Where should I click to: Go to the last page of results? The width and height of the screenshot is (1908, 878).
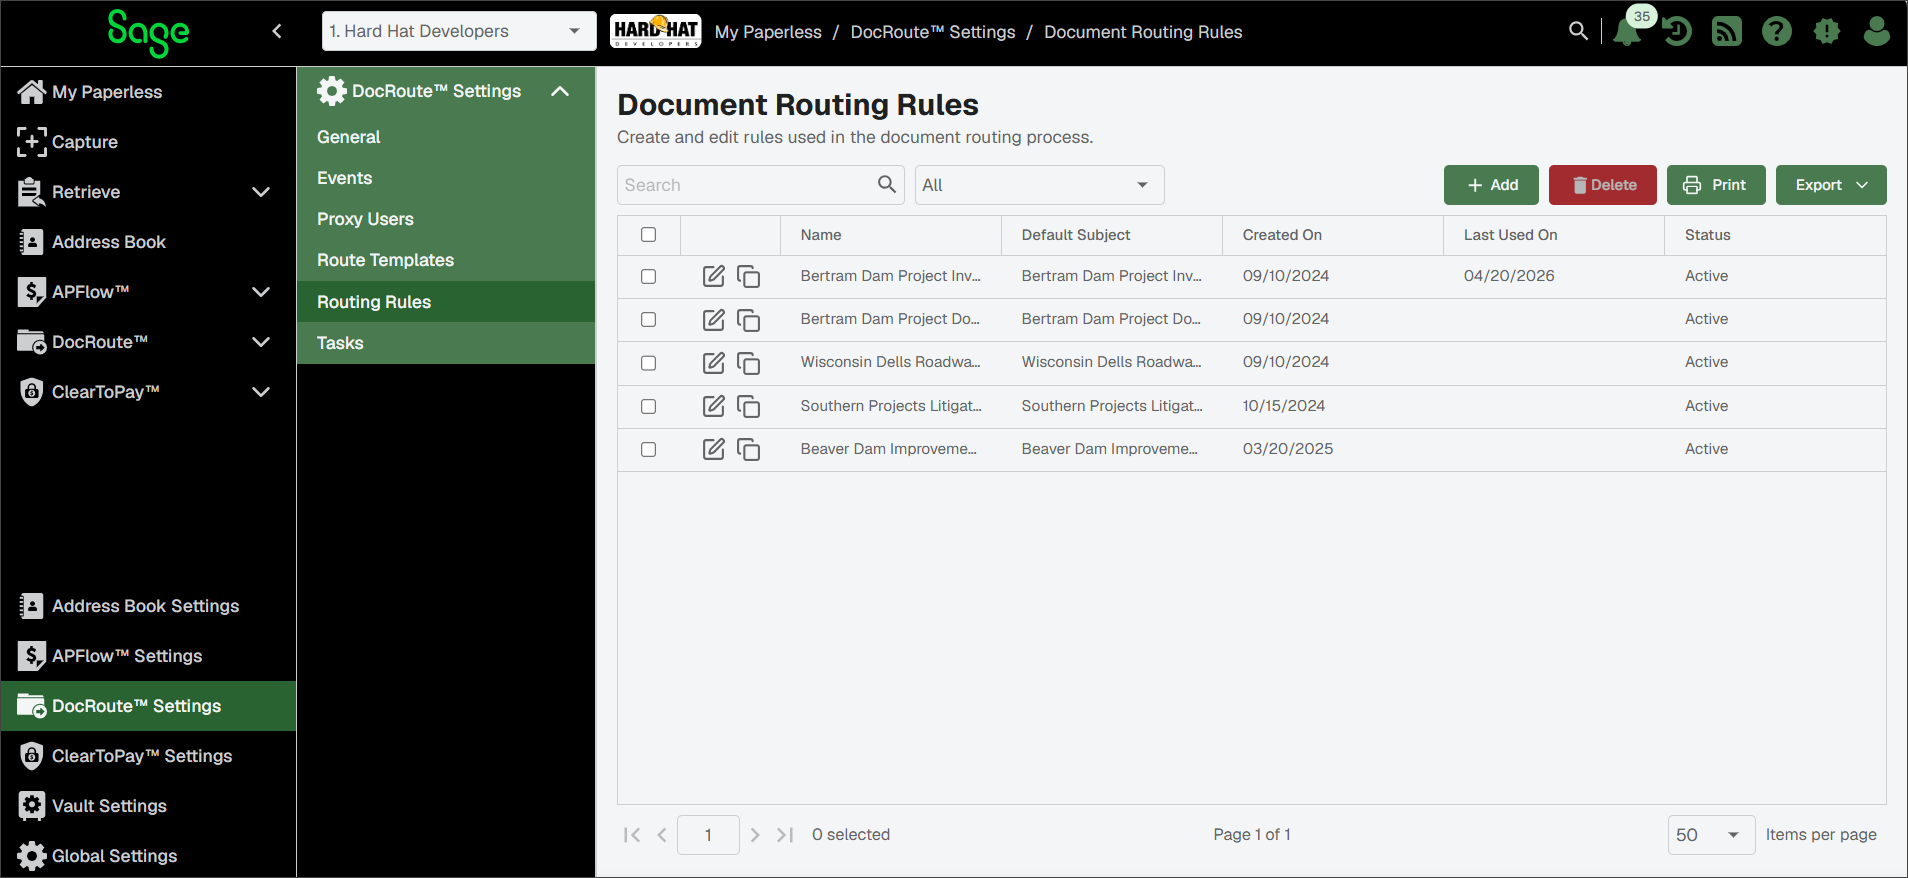click(x=785, y=835)
